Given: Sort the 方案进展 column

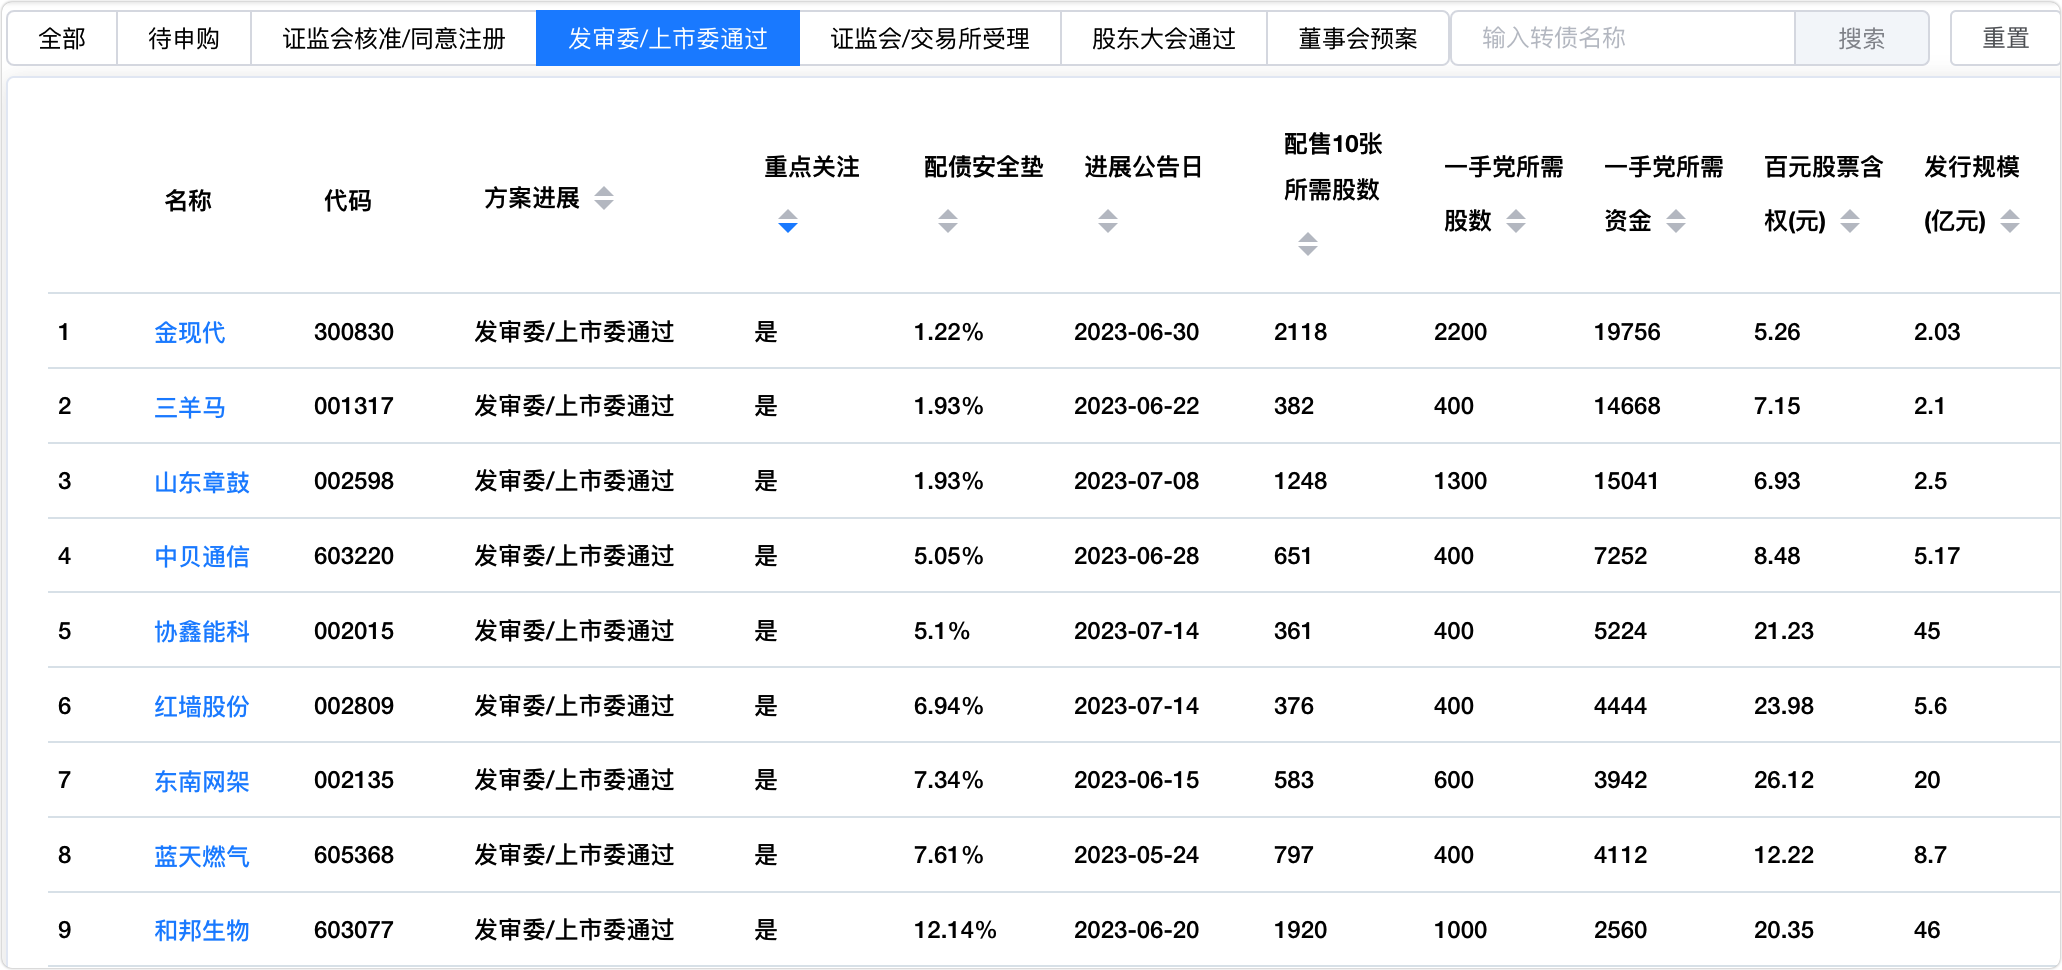Looking at the screenshot, I should pos(604,199).
